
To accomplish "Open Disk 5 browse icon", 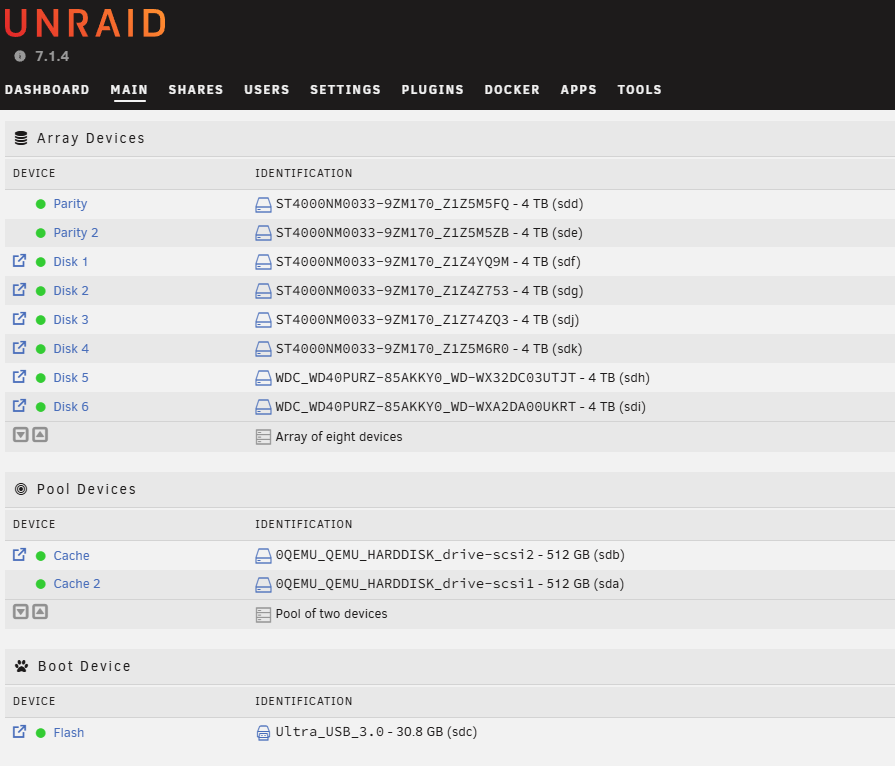I will point(19,377).
